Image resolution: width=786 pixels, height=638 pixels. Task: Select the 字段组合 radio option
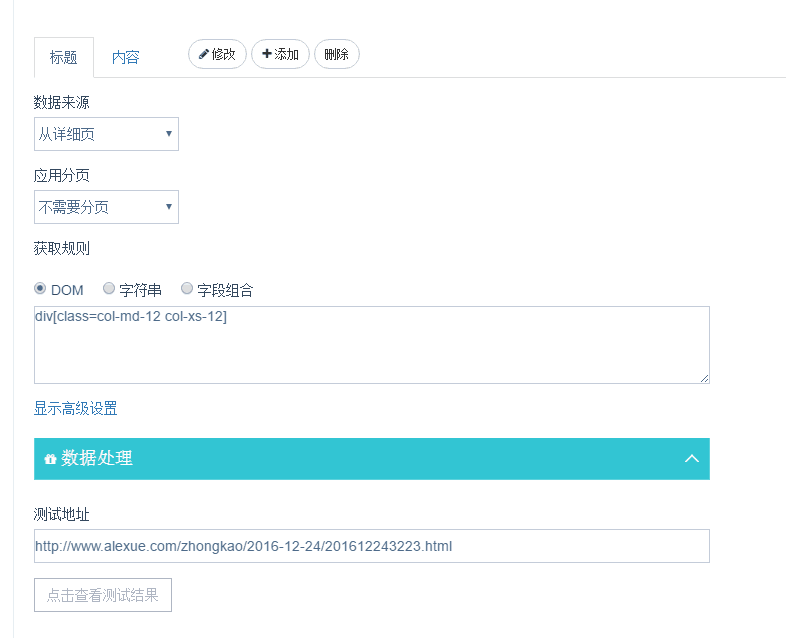(x=186, y=288)
